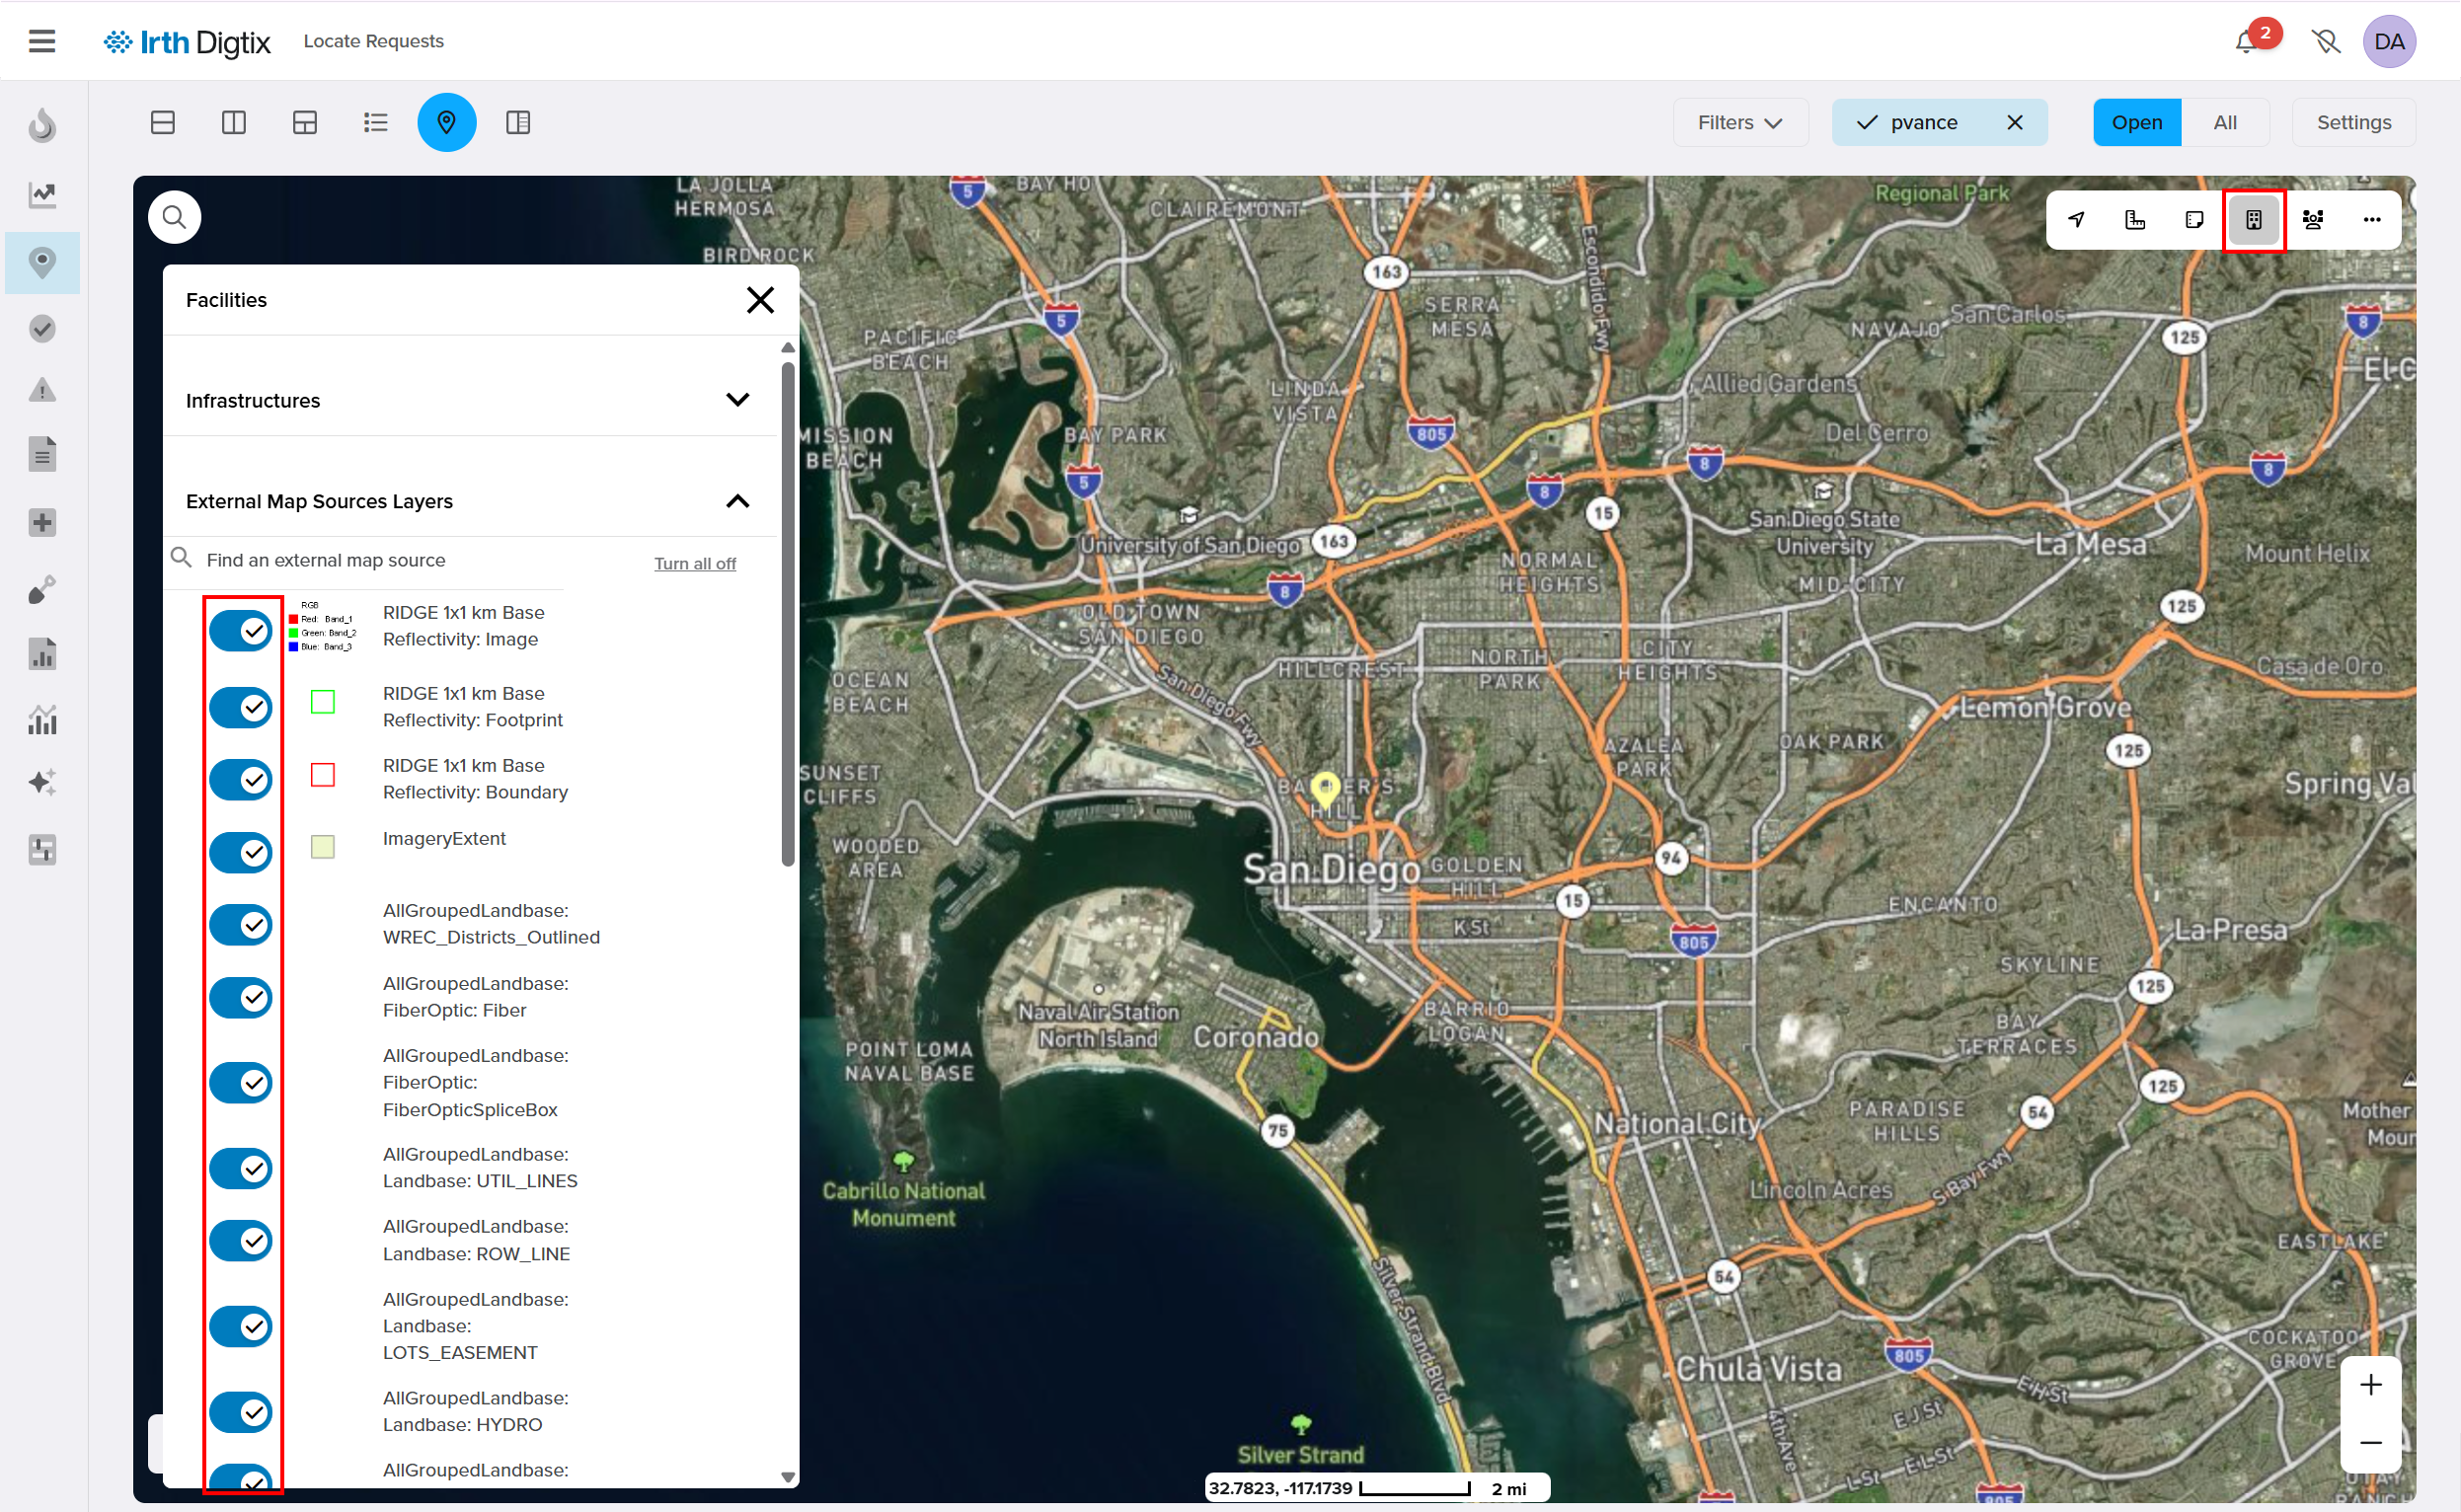Screen dimensions: 2461x1512
Task: Click the Turn all off link
Action: [x=694, y=563]
